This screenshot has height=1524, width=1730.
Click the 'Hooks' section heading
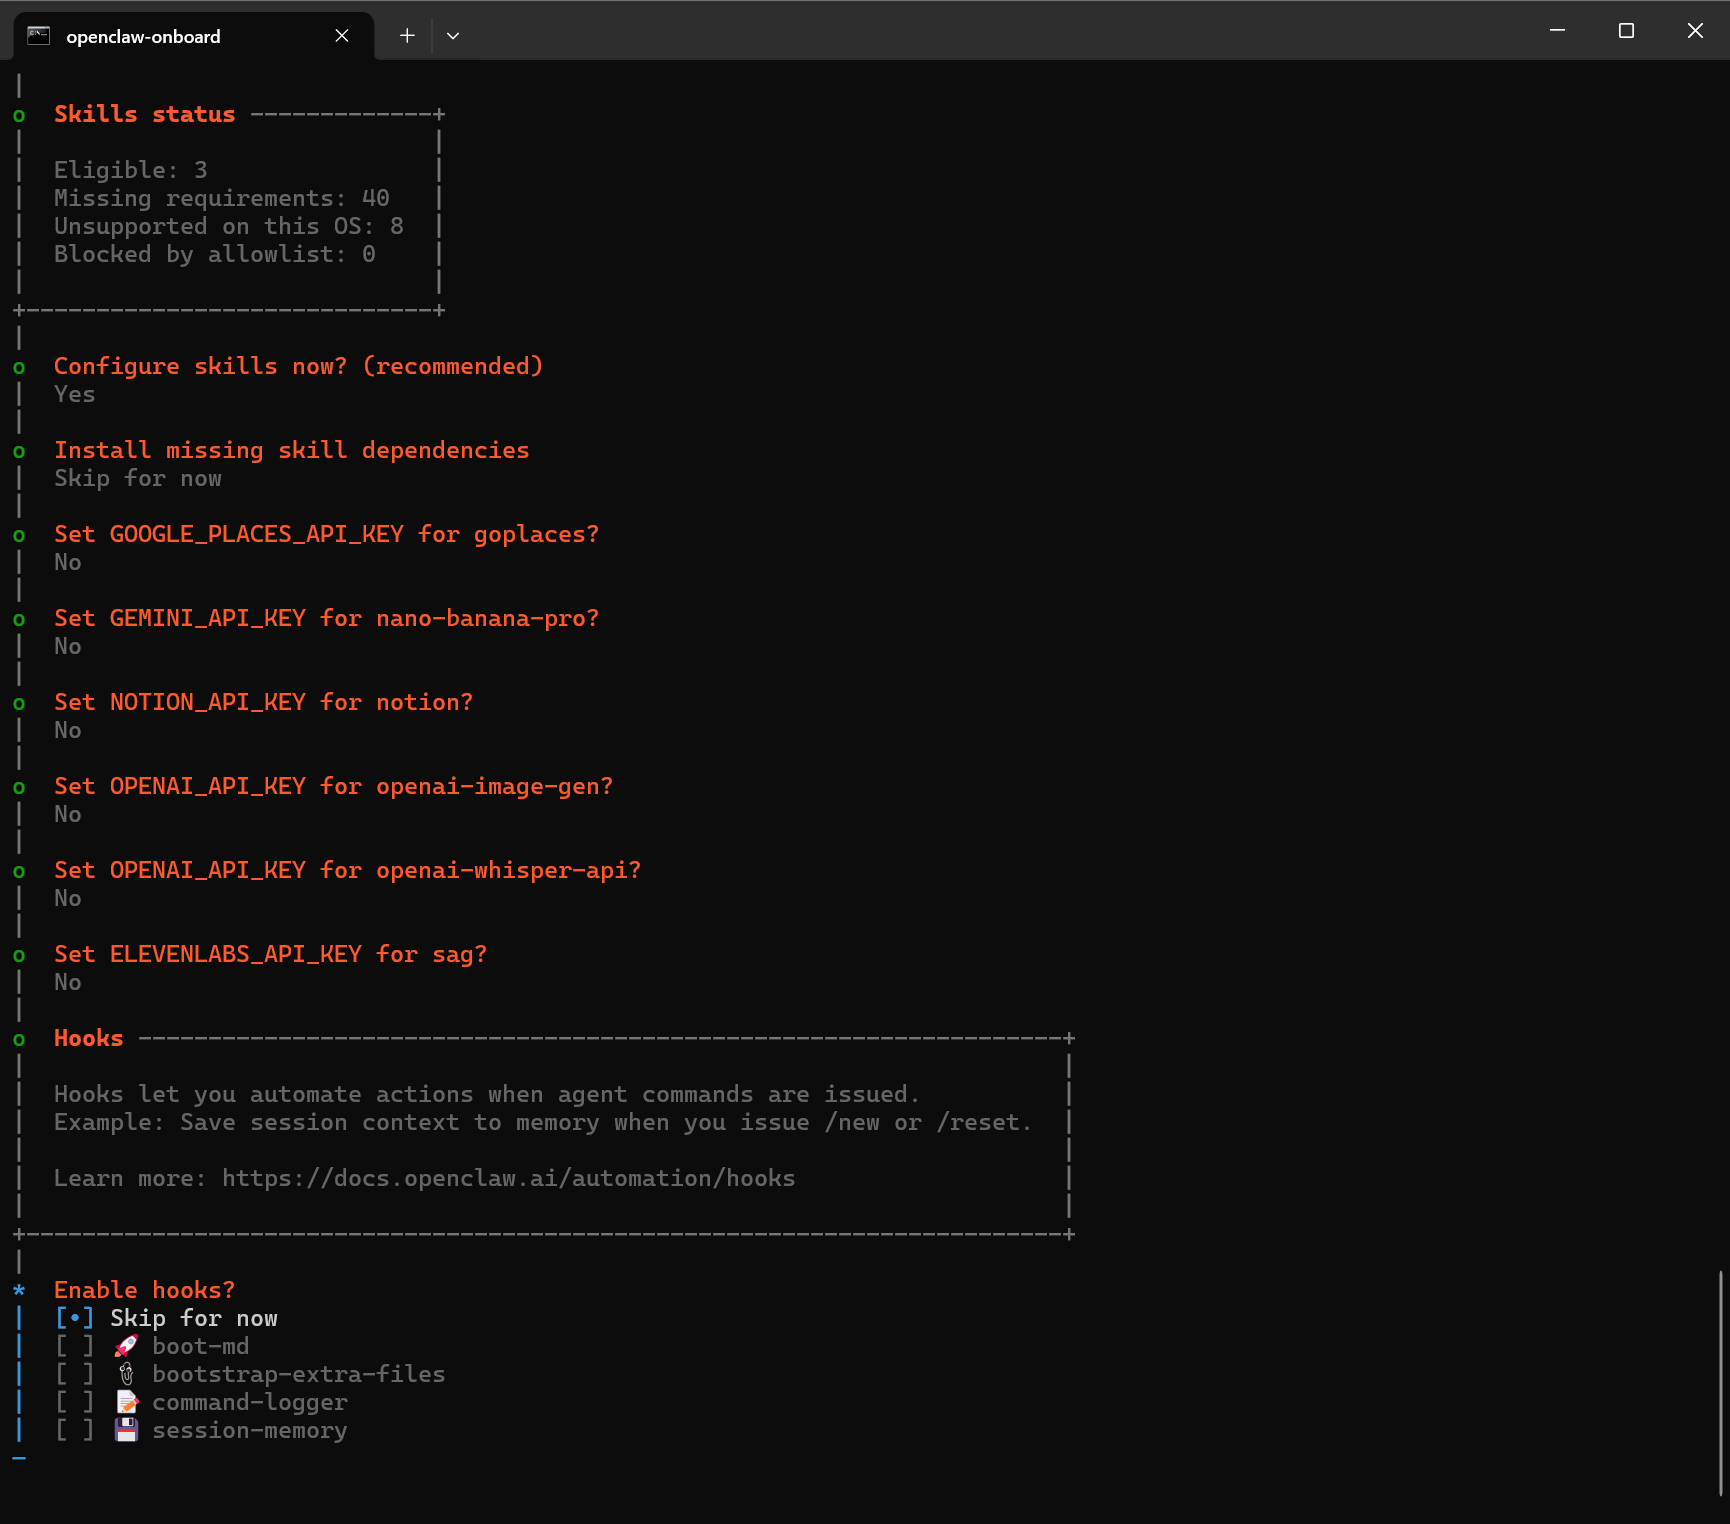pyautogui.click(x=89, y=1038)
